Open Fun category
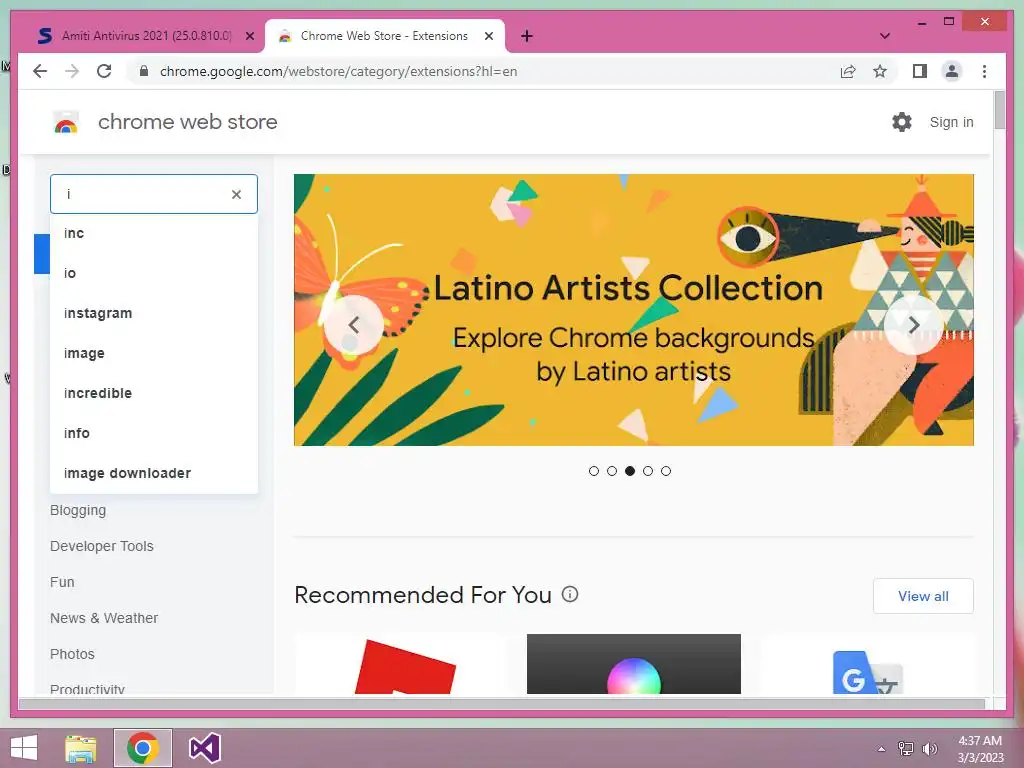Viewport: 1024px width, 768px height. (x=62, y=582)
